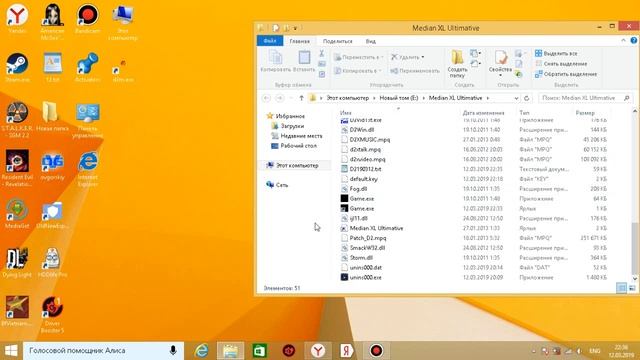Switch to large icons view in status bar
Image resolution: width=640 pixels, height=360 pixels.
[632, 288]
